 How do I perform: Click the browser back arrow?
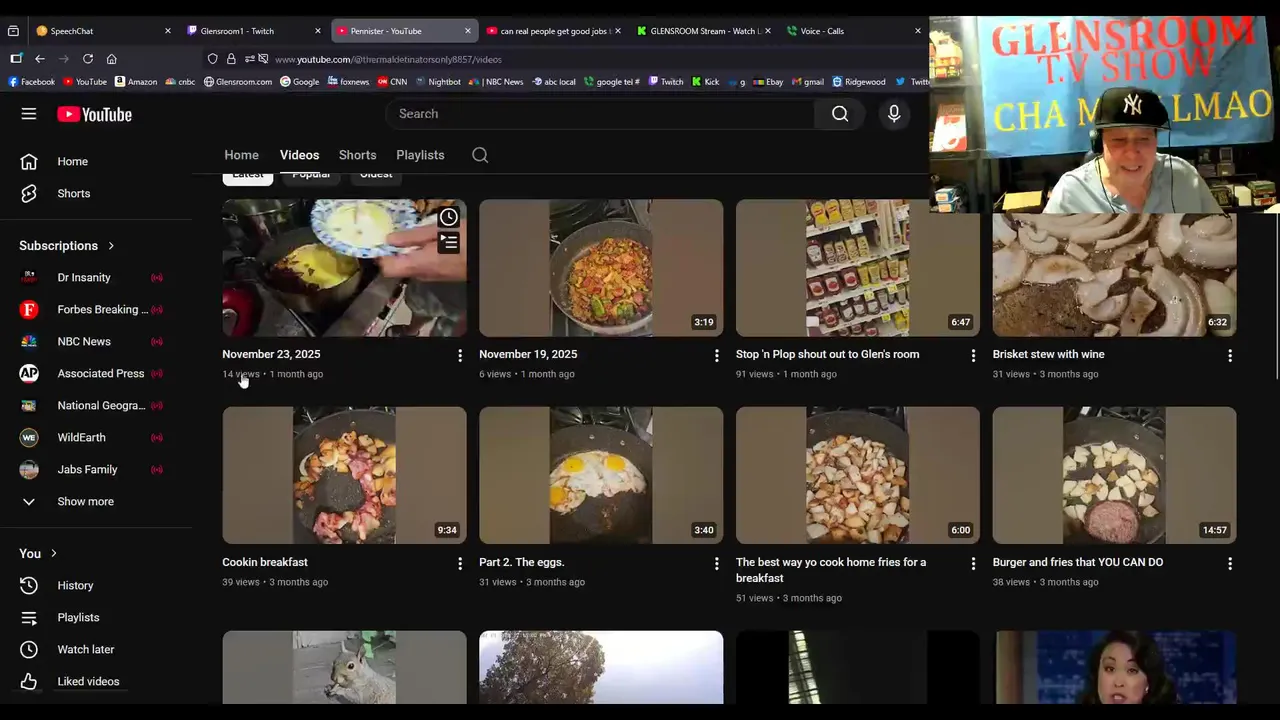coord(40,59)
